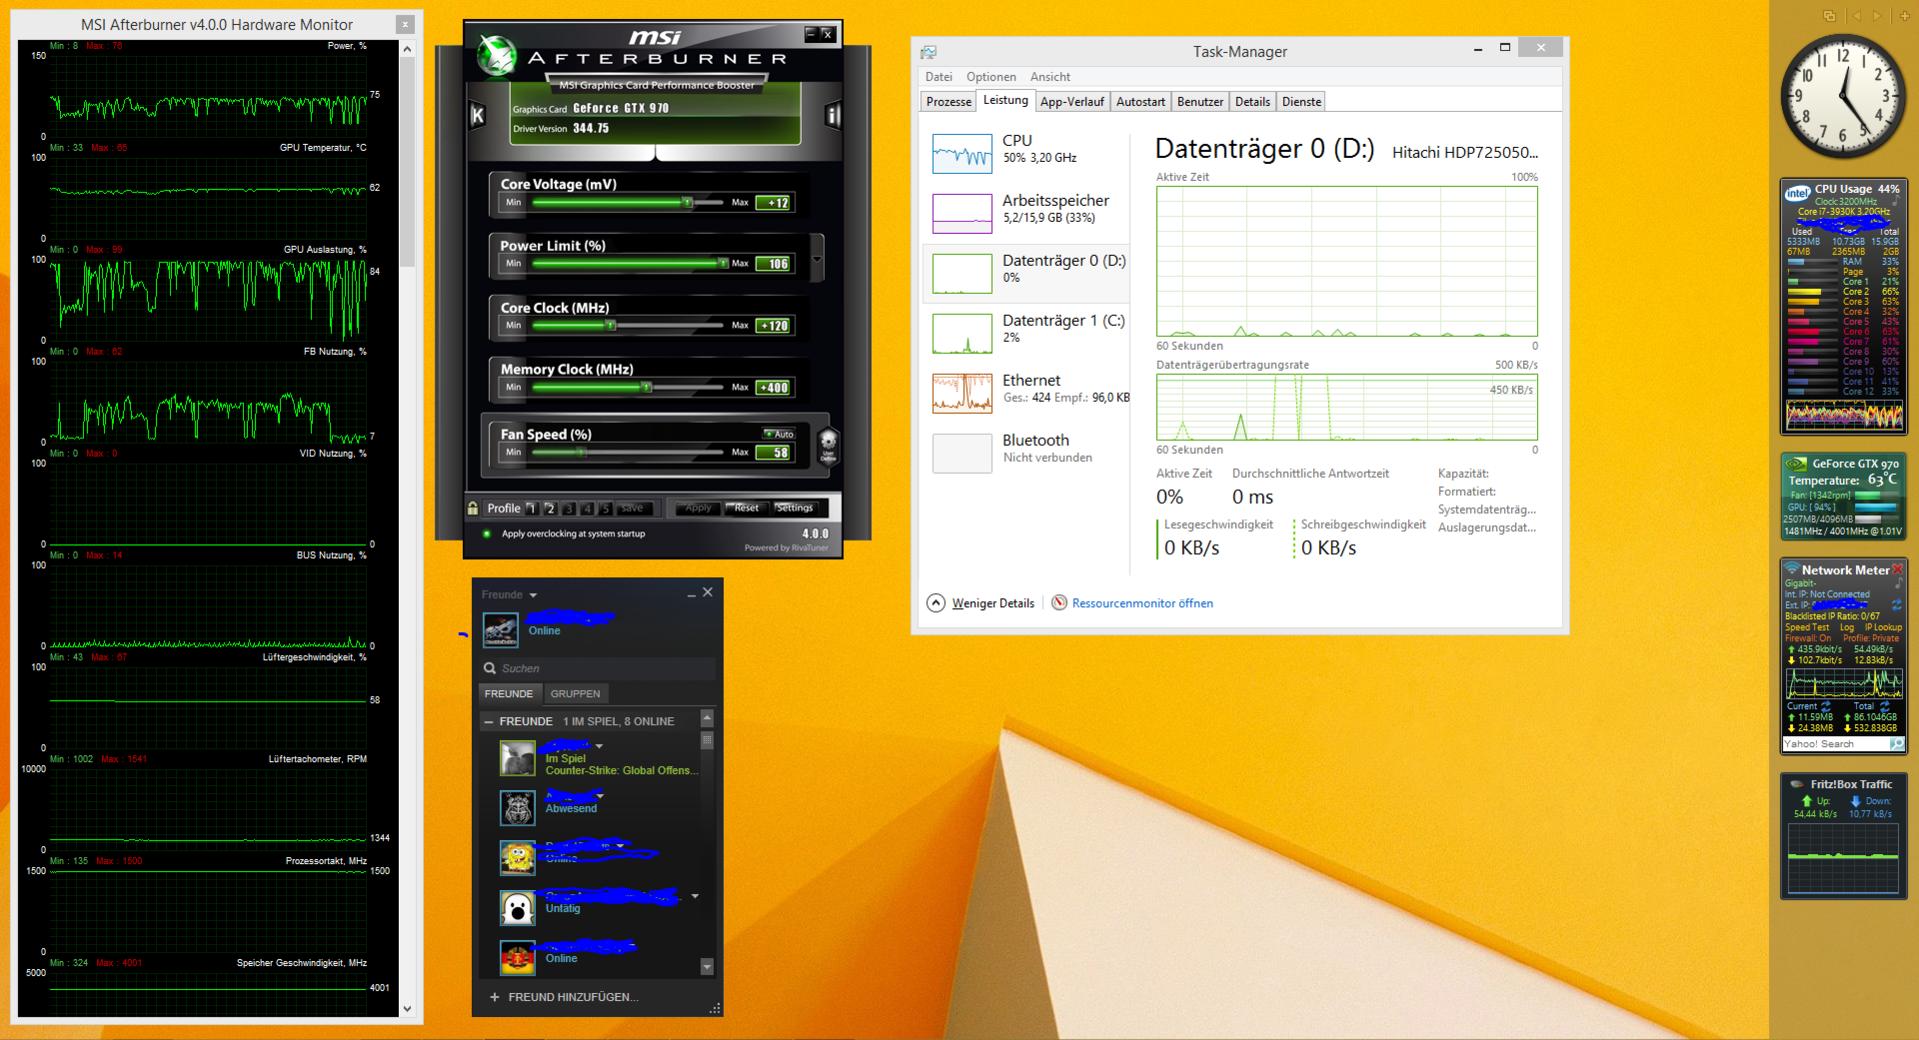Image resolution: width=1919 pixels, height=1040 pixels.
Task: Click the Intel logo in the CPU Usage gadget
Action: pyautogui.click(x=1798, y=194)
